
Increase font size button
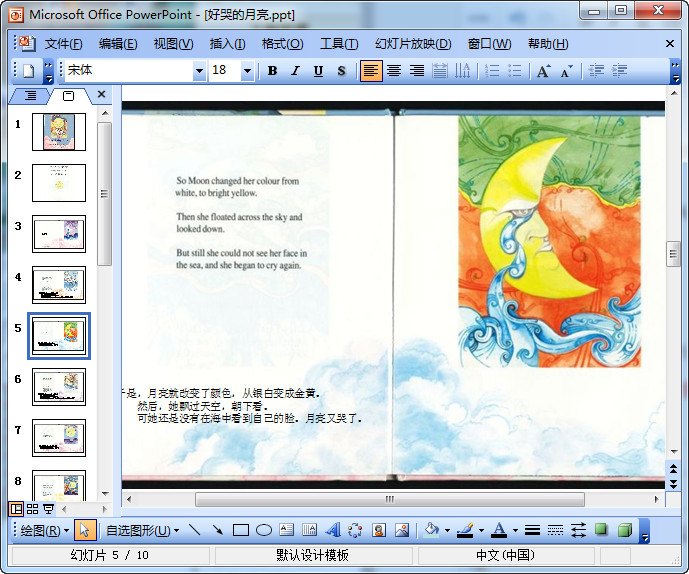[x=544, y=71]
